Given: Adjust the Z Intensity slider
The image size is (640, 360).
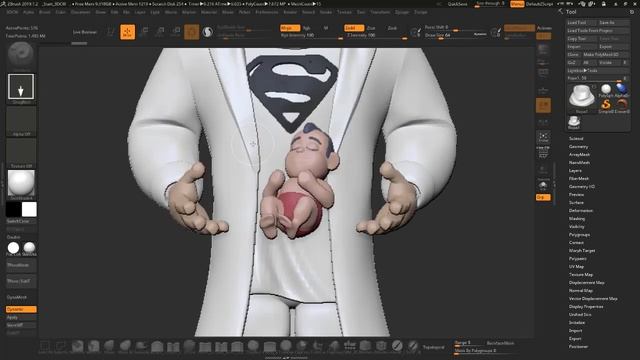Looking at the screenshot, I should [x=376, y=36].
